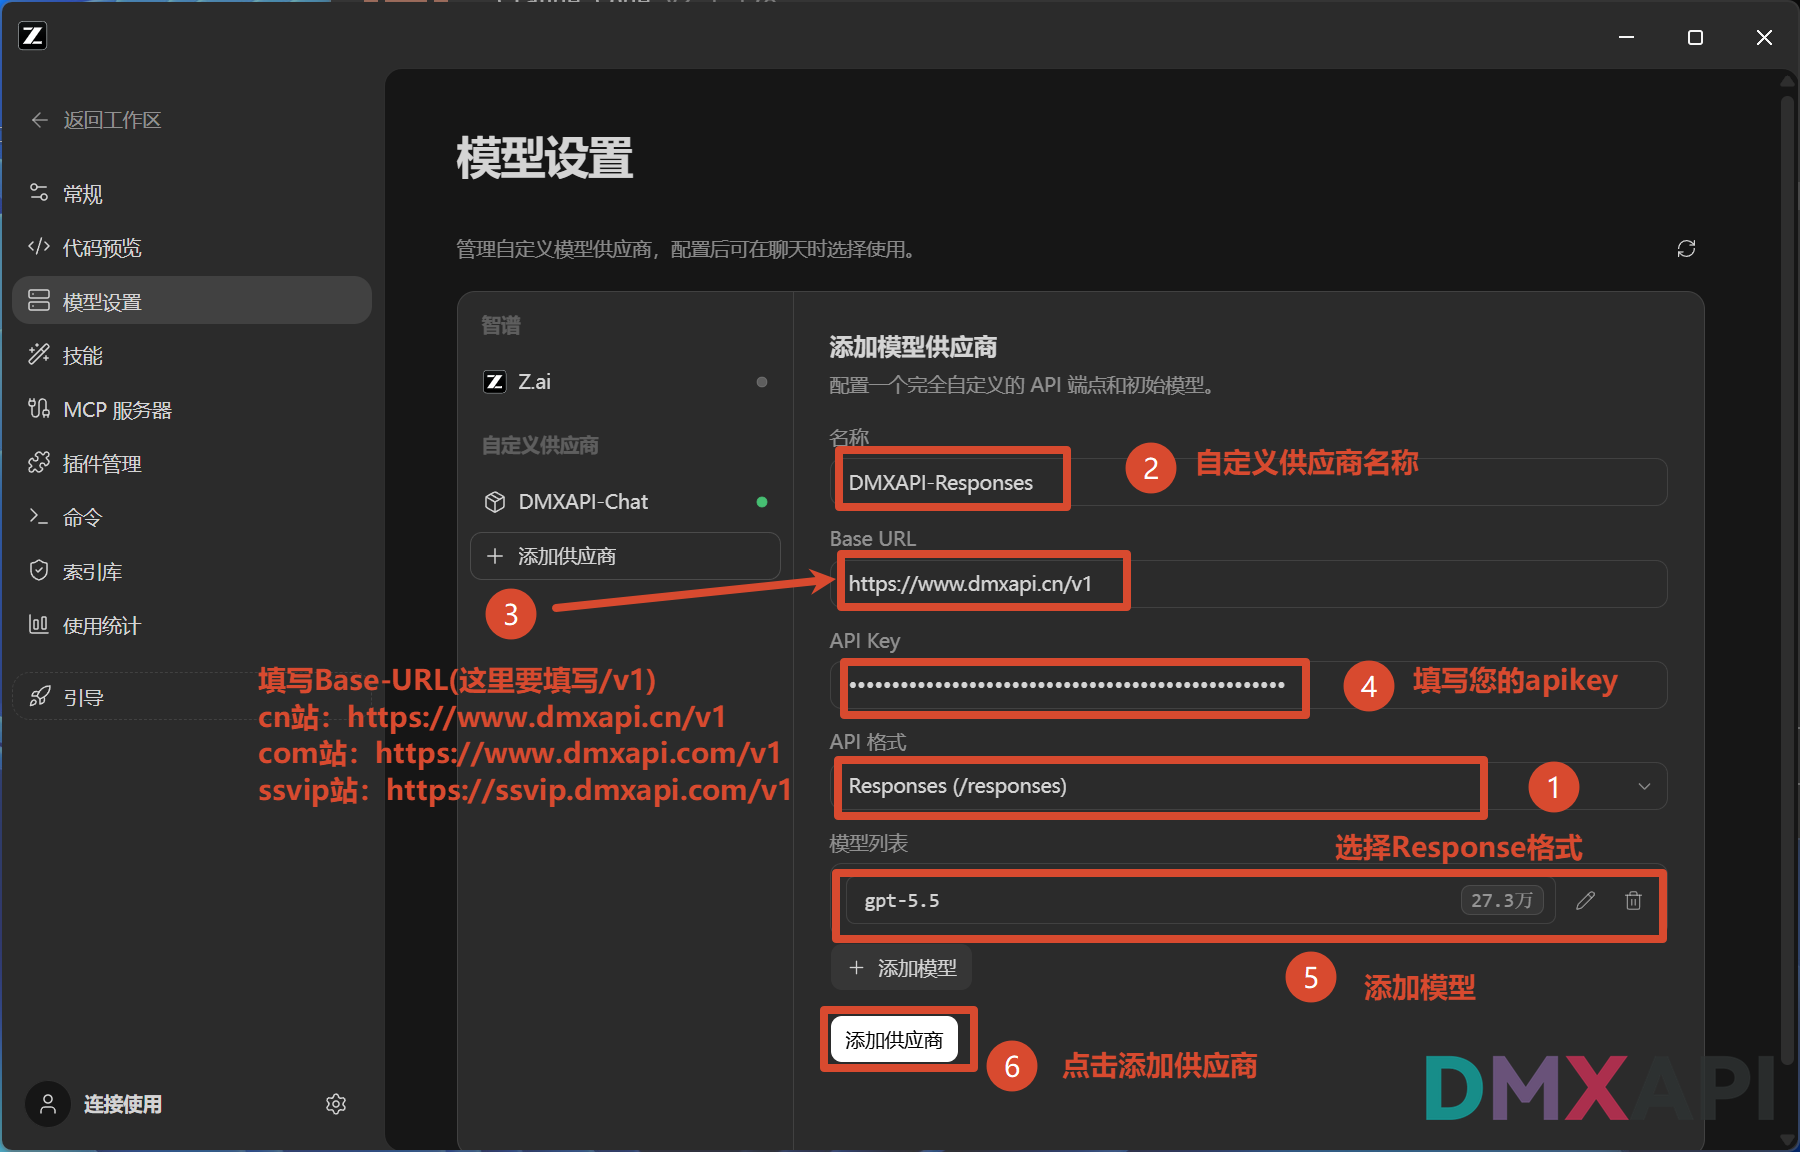The height and width of the screenshot is (1152, 1800).
Task: Open settings via the gear icon
Action: pos(336,1104)
